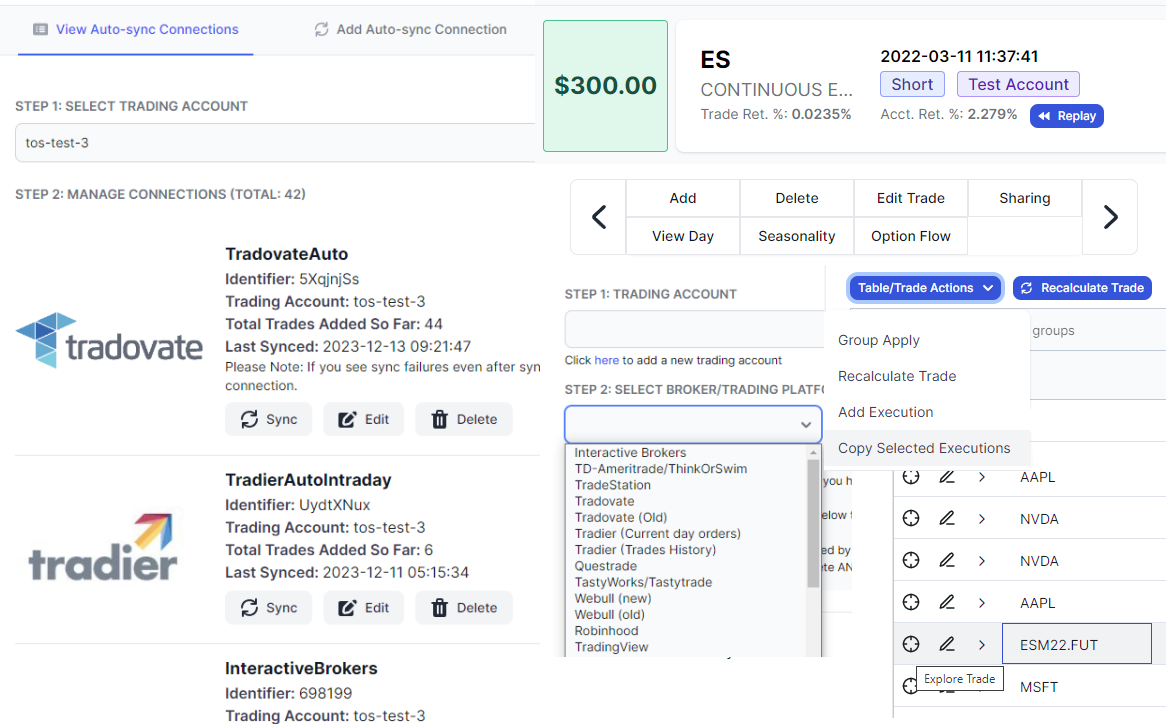Open Add Auto-sync Connection tab
Image resolution: width=1166 pixels, height=724 pixels.
[410, 29]
